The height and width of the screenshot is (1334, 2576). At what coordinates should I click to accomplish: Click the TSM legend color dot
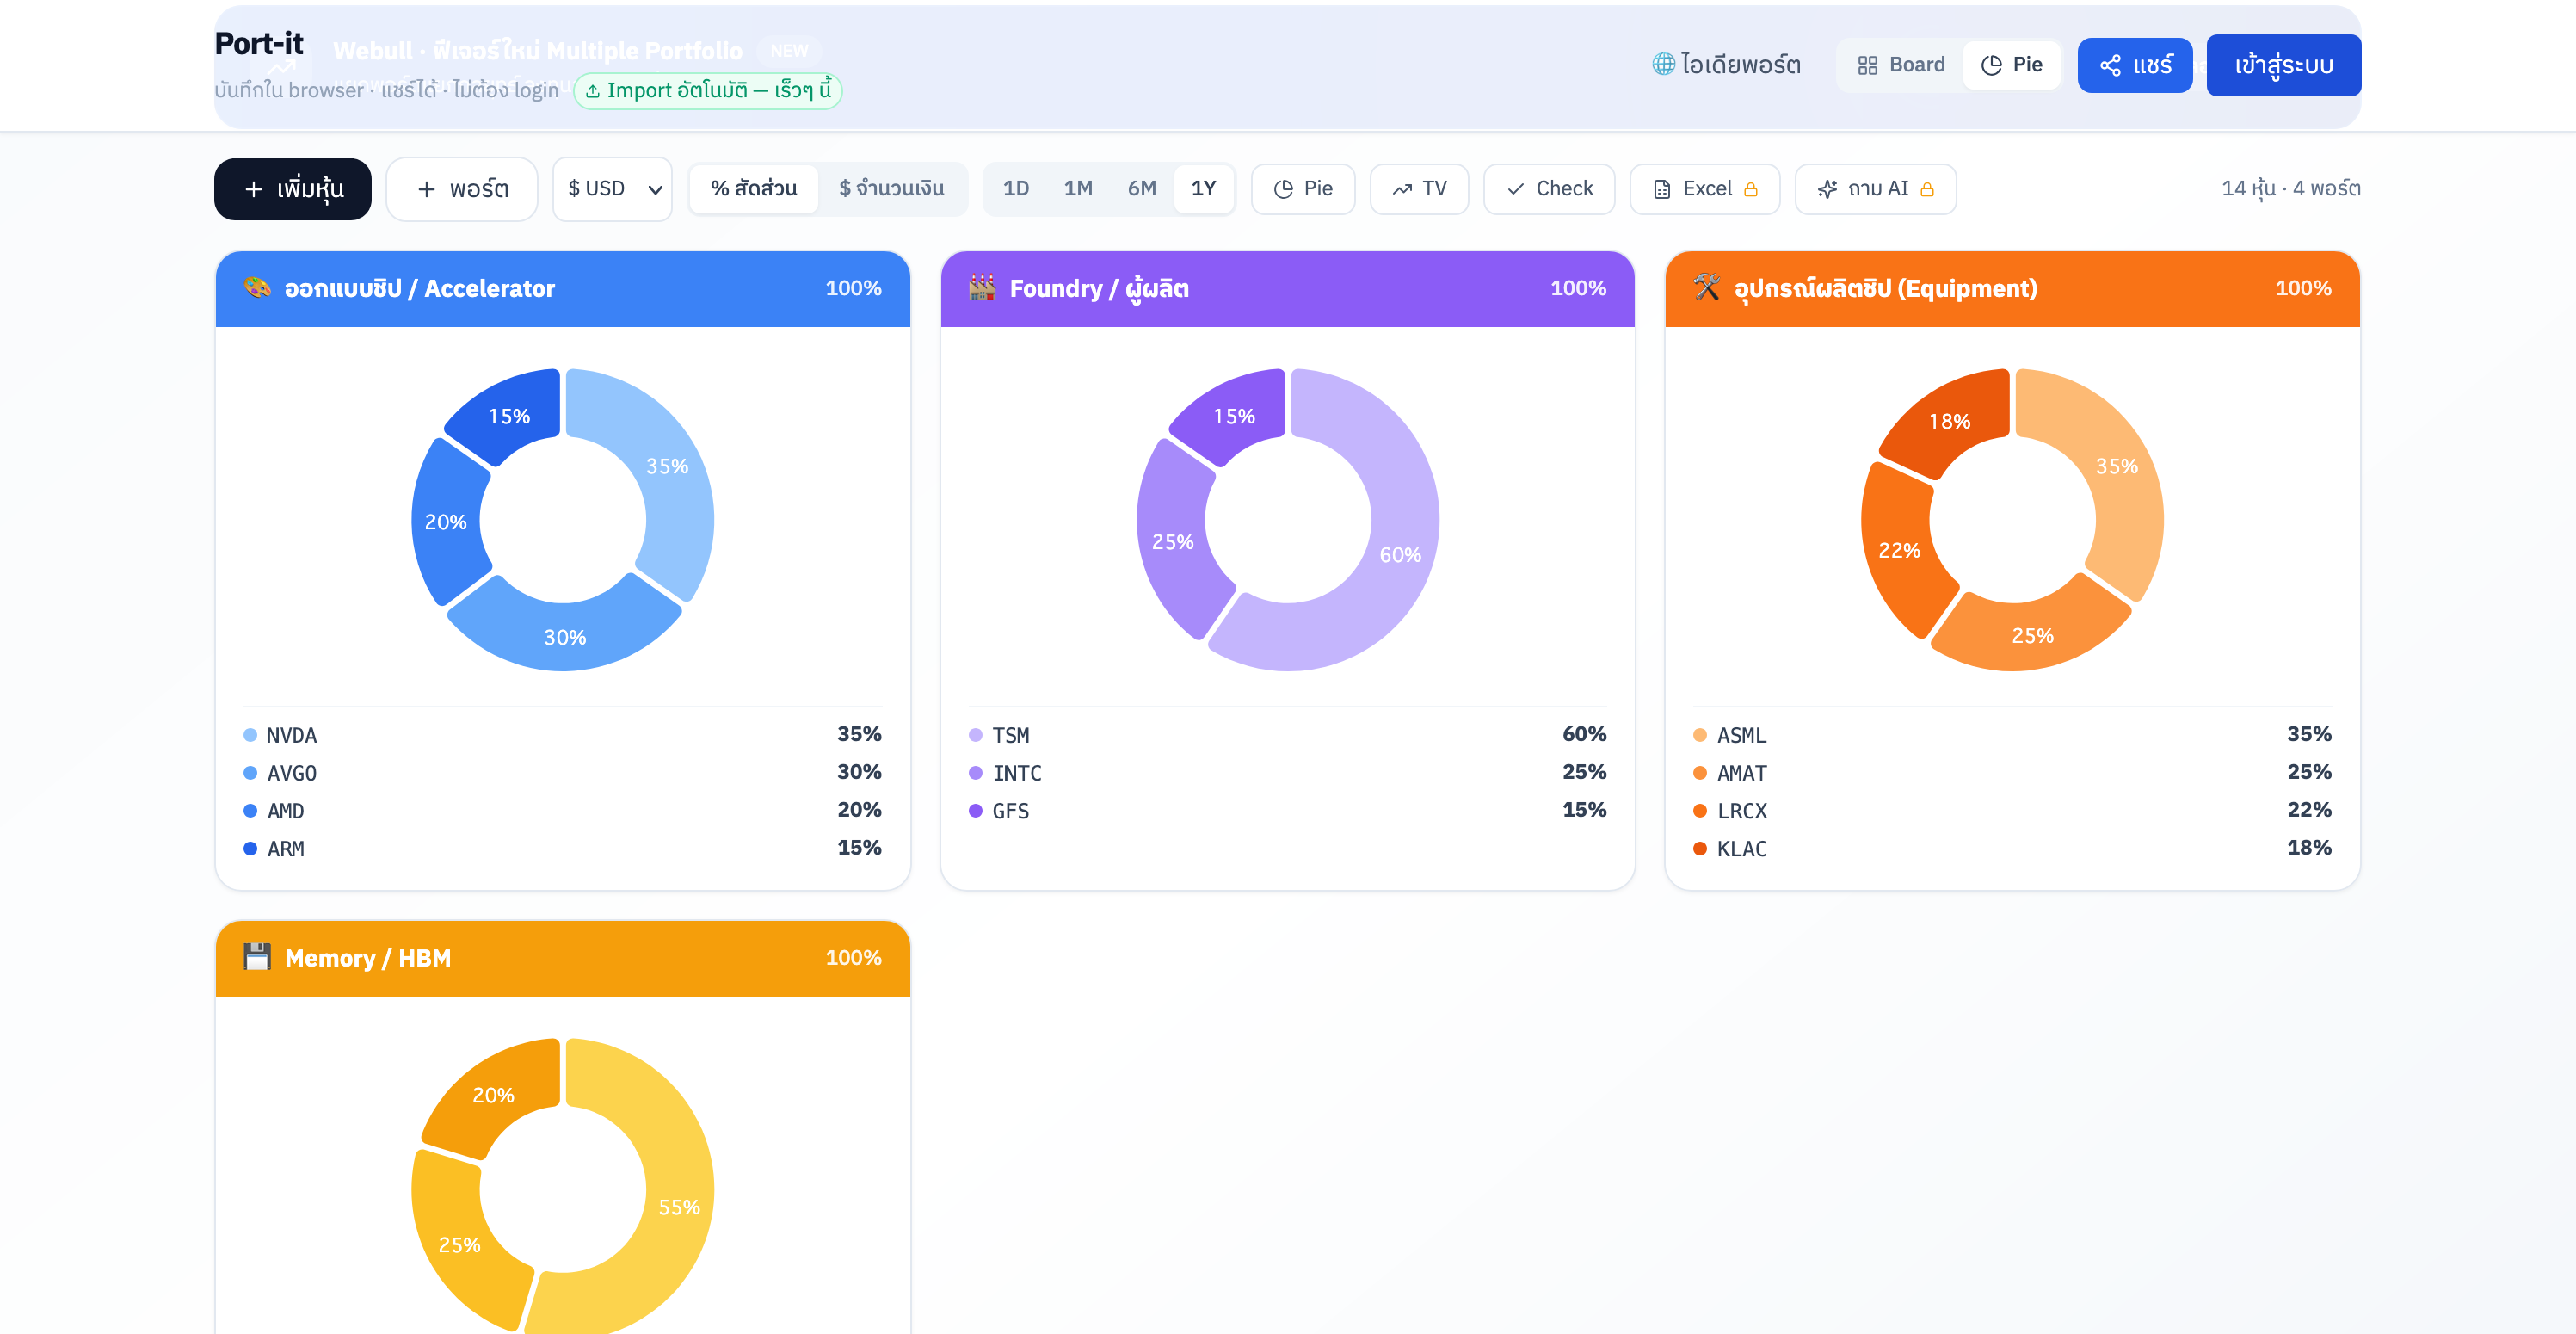point(975,735)
